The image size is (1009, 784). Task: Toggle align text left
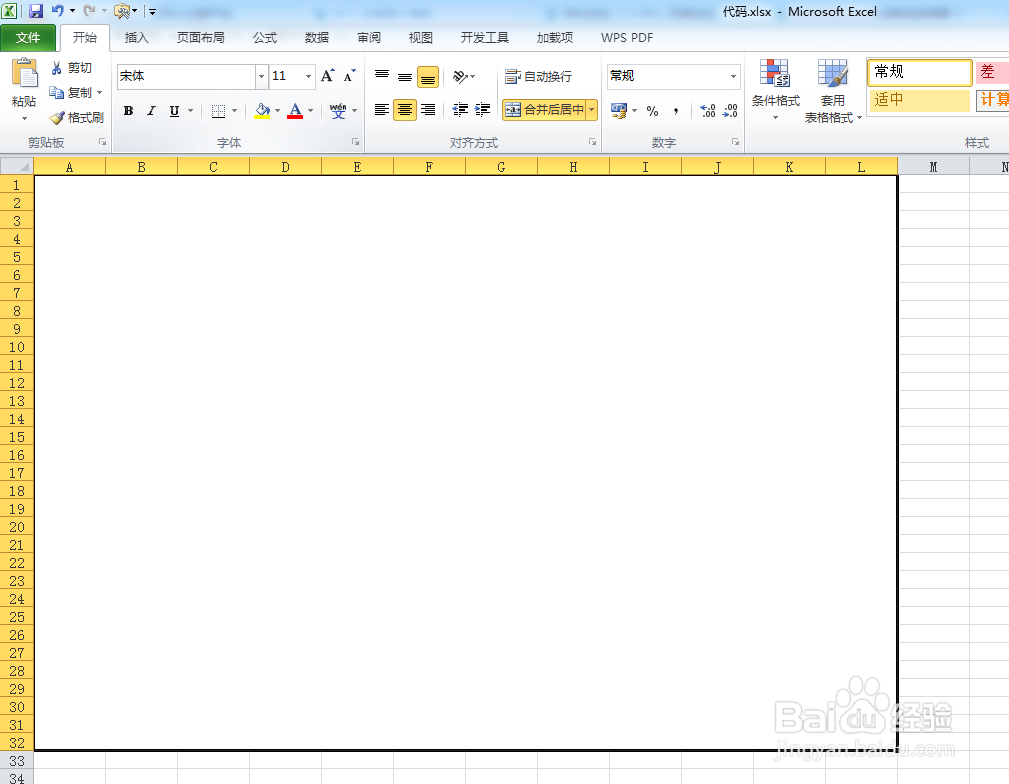pos(382,110)
